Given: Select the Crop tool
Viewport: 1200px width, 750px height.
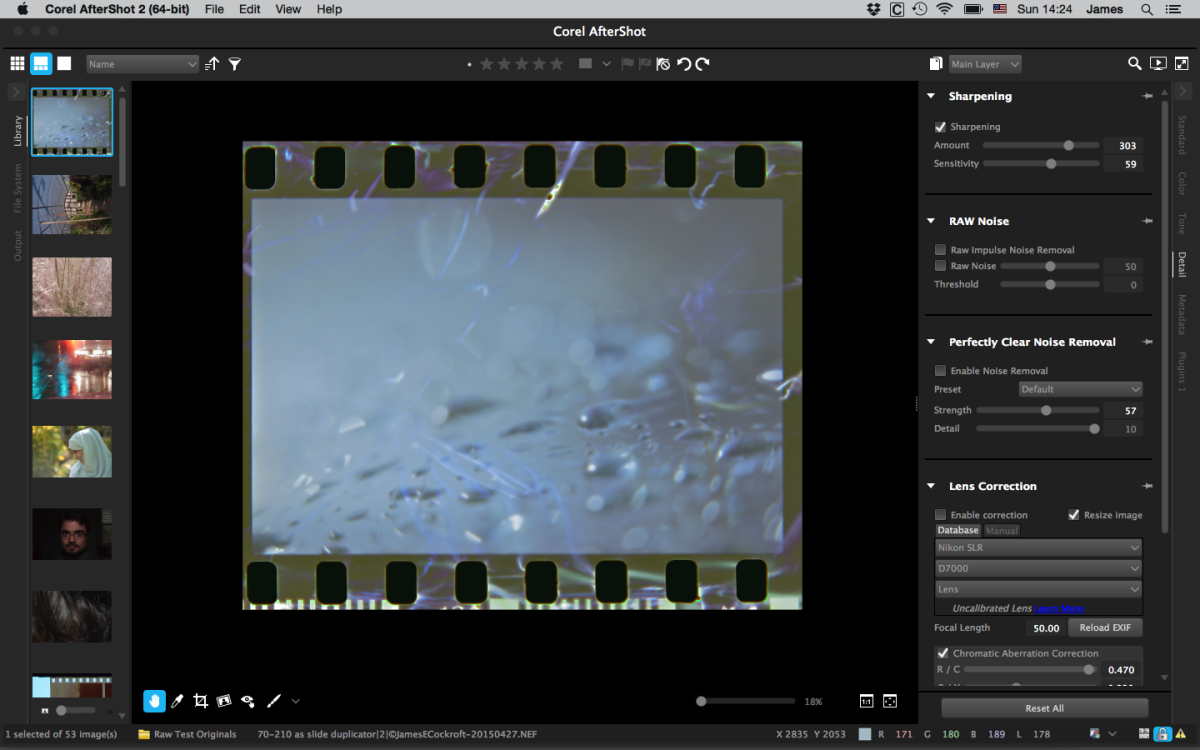Looking at the screenshot, I should [200, 701].
